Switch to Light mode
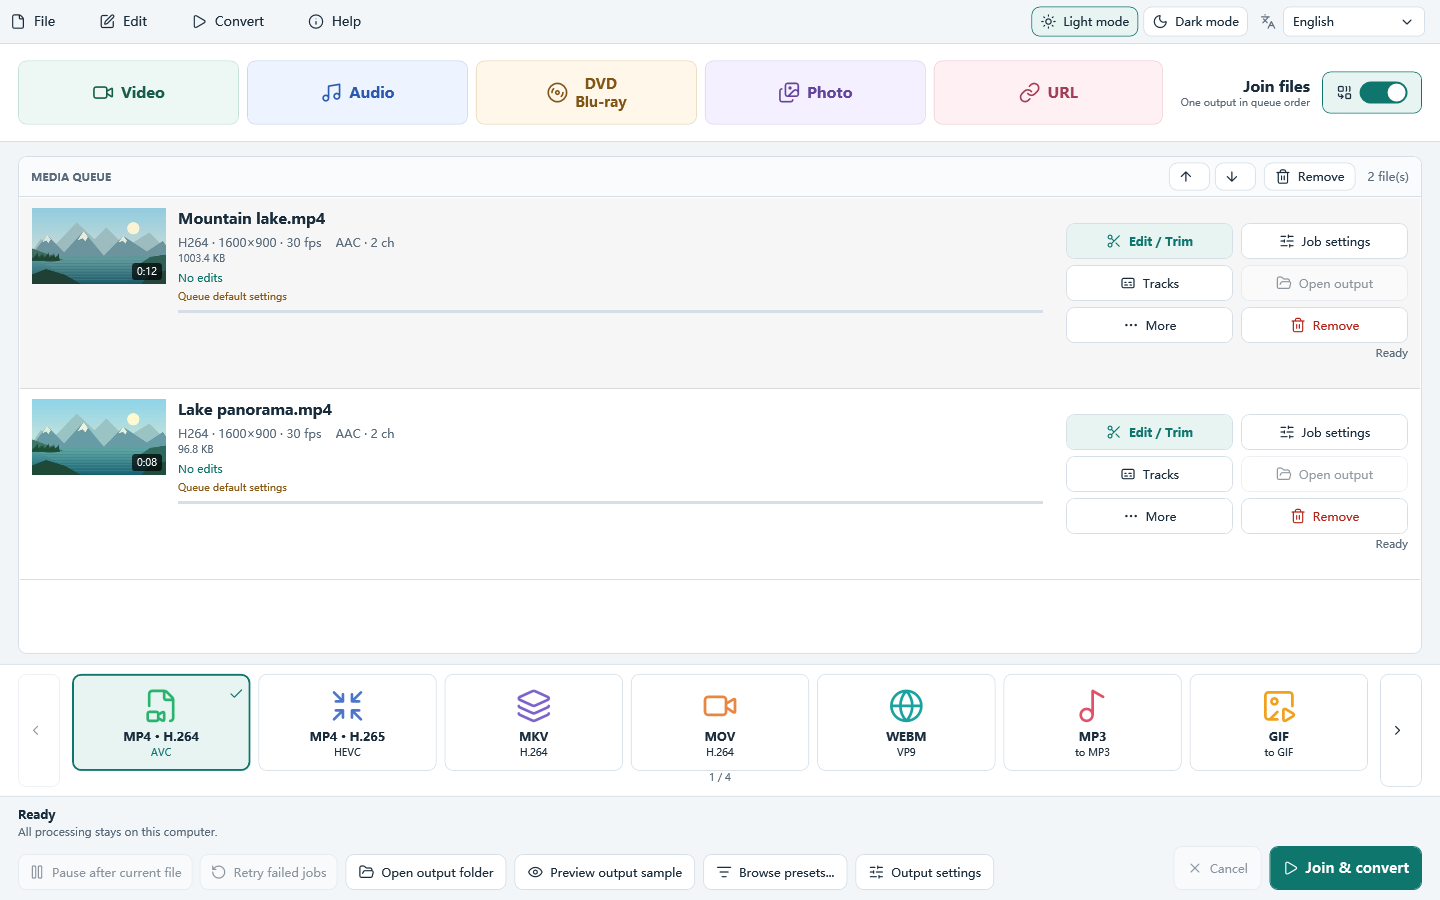This screenshot has height=900, width=1440. click(x=1085, y=22)
